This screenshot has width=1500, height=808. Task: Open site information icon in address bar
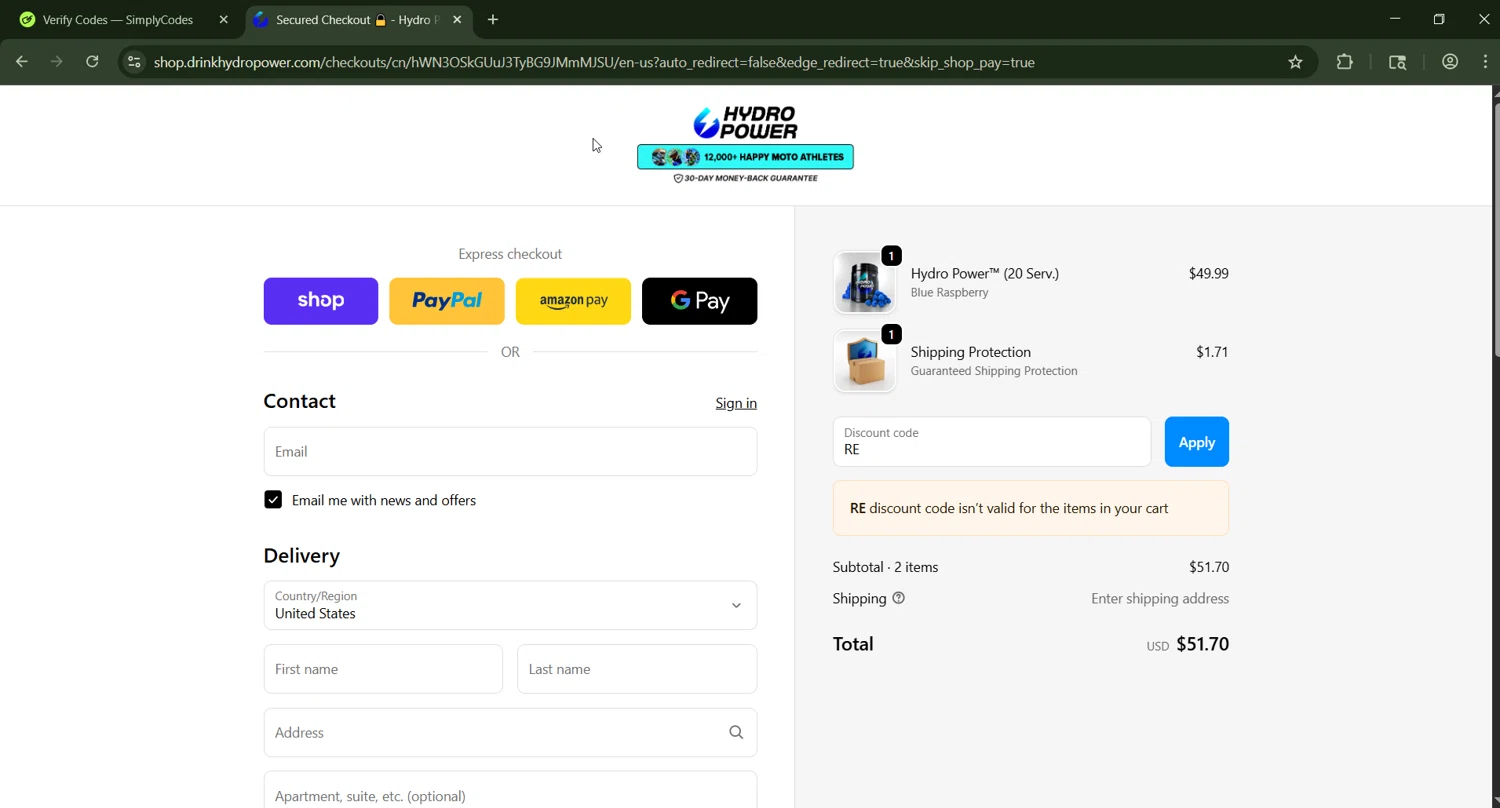[x=133, y=62]
